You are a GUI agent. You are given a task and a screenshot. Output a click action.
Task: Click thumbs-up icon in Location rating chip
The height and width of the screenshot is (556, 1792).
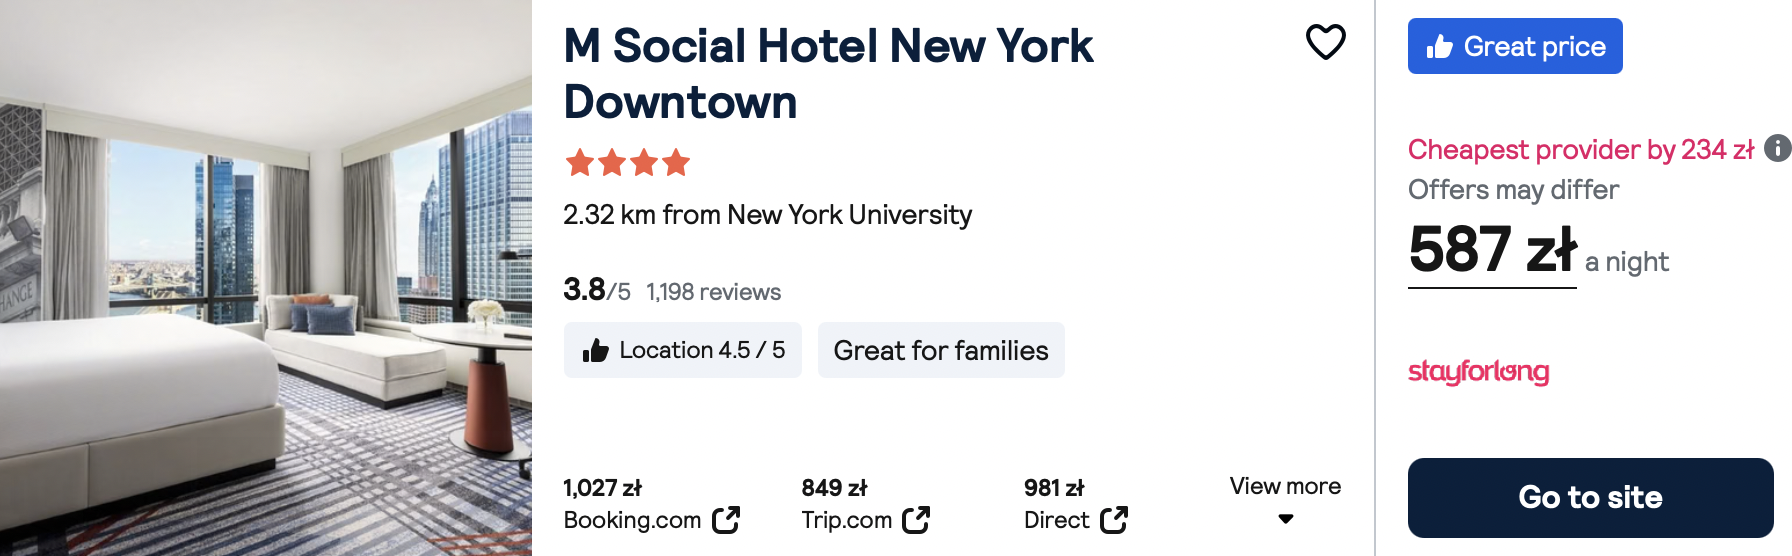596,350
